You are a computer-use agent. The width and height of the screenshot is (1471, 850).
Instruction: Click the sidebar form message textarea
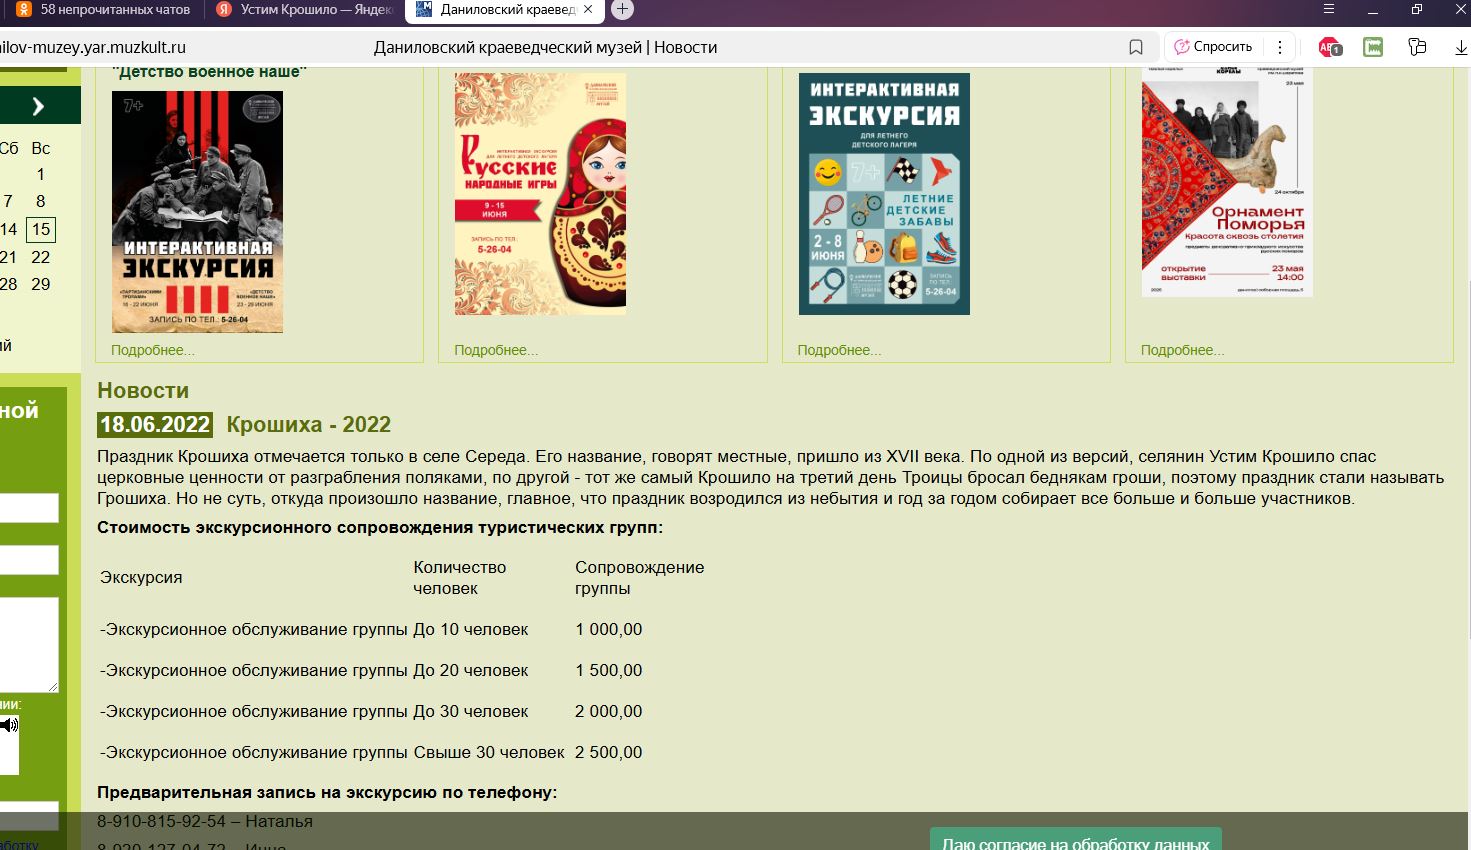coord(29,645)
